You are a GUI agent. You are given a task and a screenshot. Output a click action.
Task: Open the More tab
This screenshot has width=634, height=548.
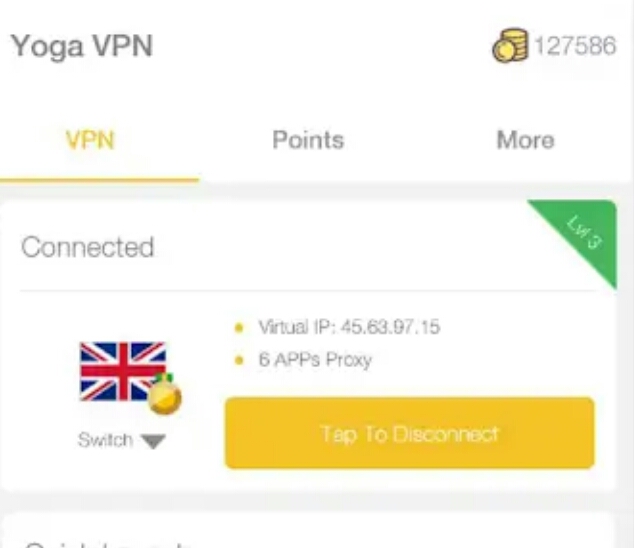(x=525, y=140)
